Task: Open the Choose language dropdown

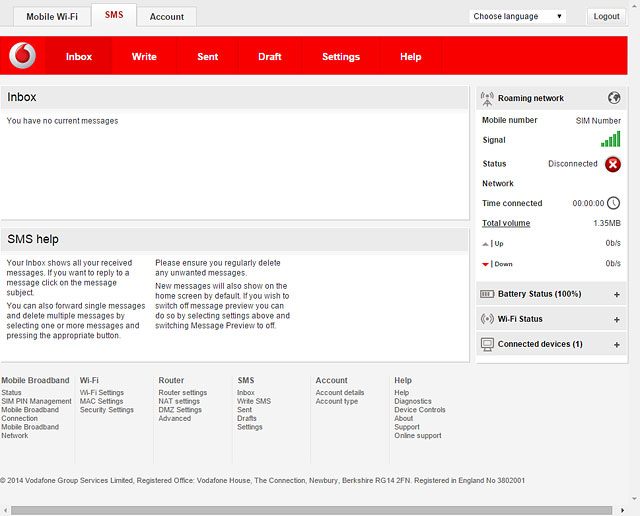Action: click(518, 16)
